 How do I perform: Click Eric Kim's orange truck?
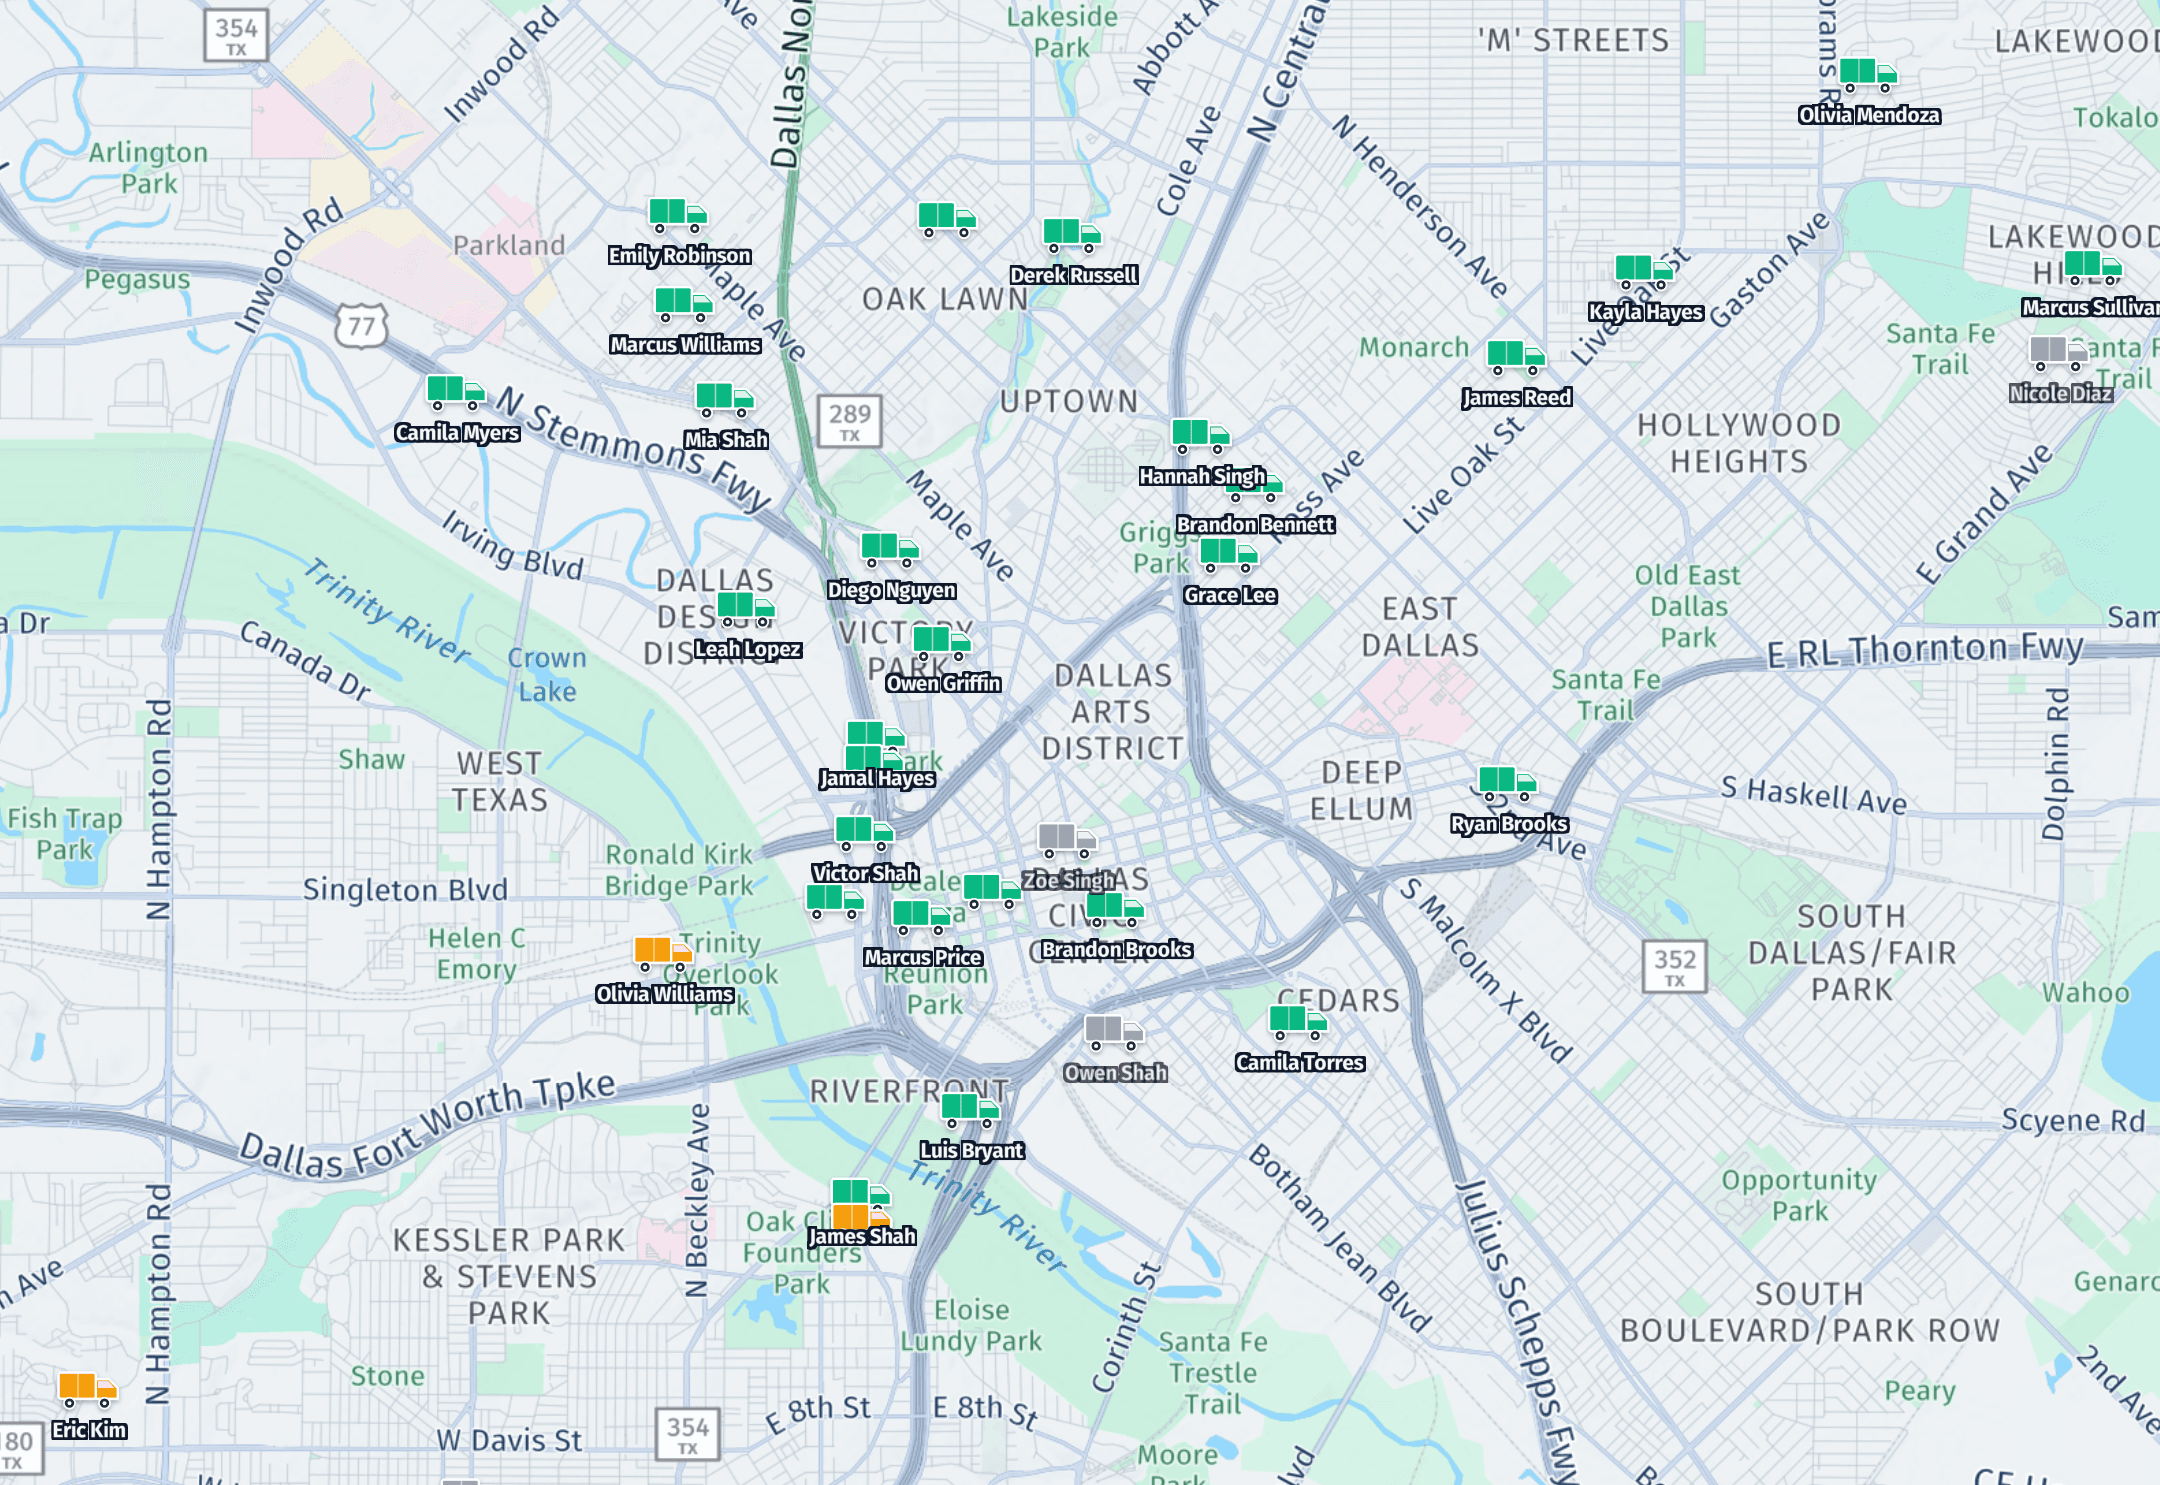(x=88, y=1390)
